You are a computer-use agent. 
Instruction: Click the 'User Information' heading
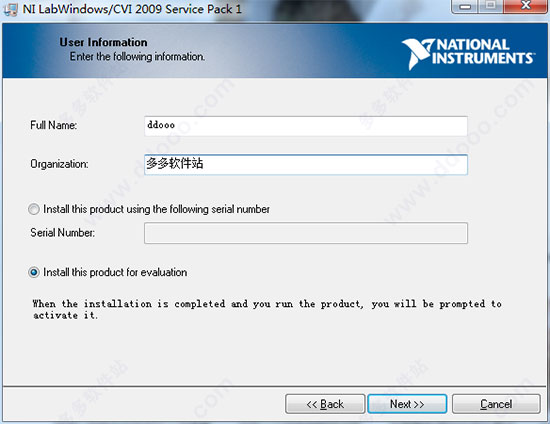pyautogui.click(x=103, y=42)
